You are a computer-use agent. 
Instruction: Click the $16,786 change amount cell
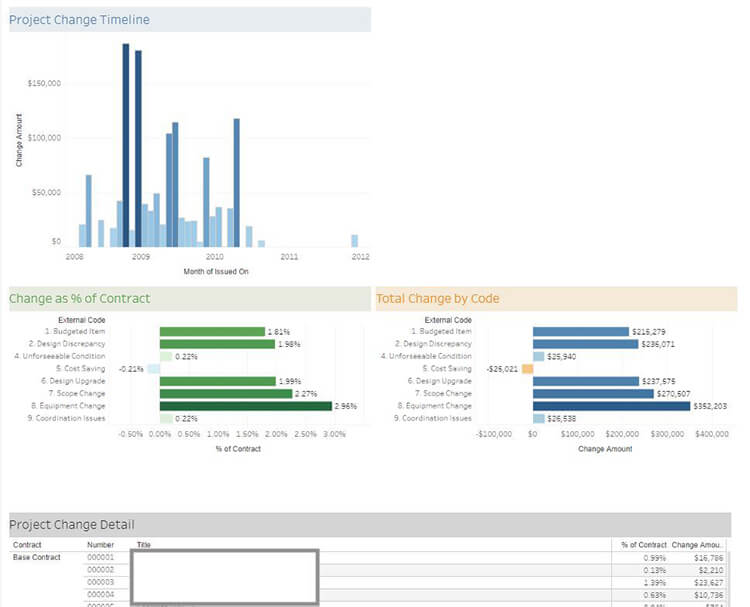click(x=708, y=558)
